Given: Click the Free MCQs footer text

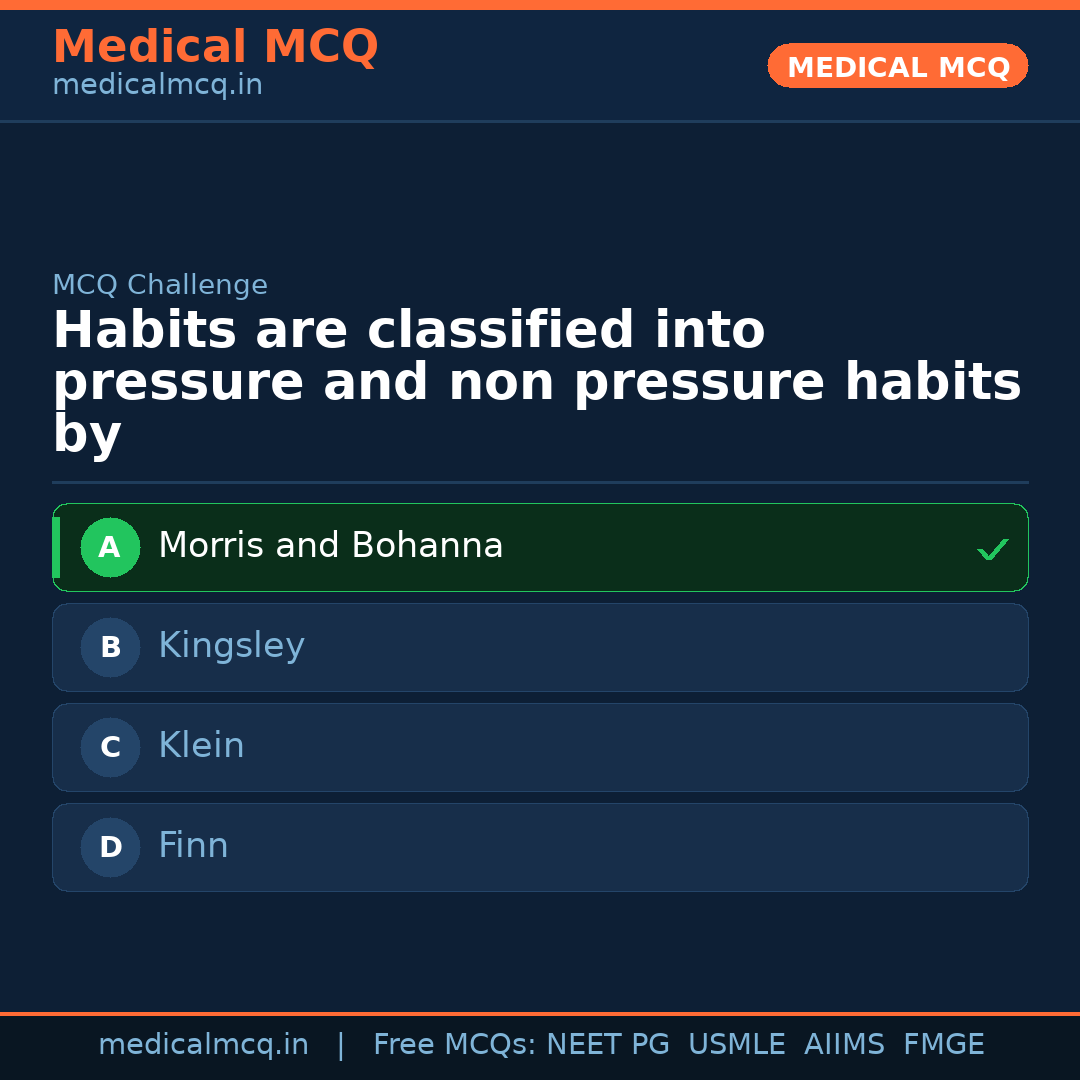Looking at the screenshot, I should click(454, 1045).
